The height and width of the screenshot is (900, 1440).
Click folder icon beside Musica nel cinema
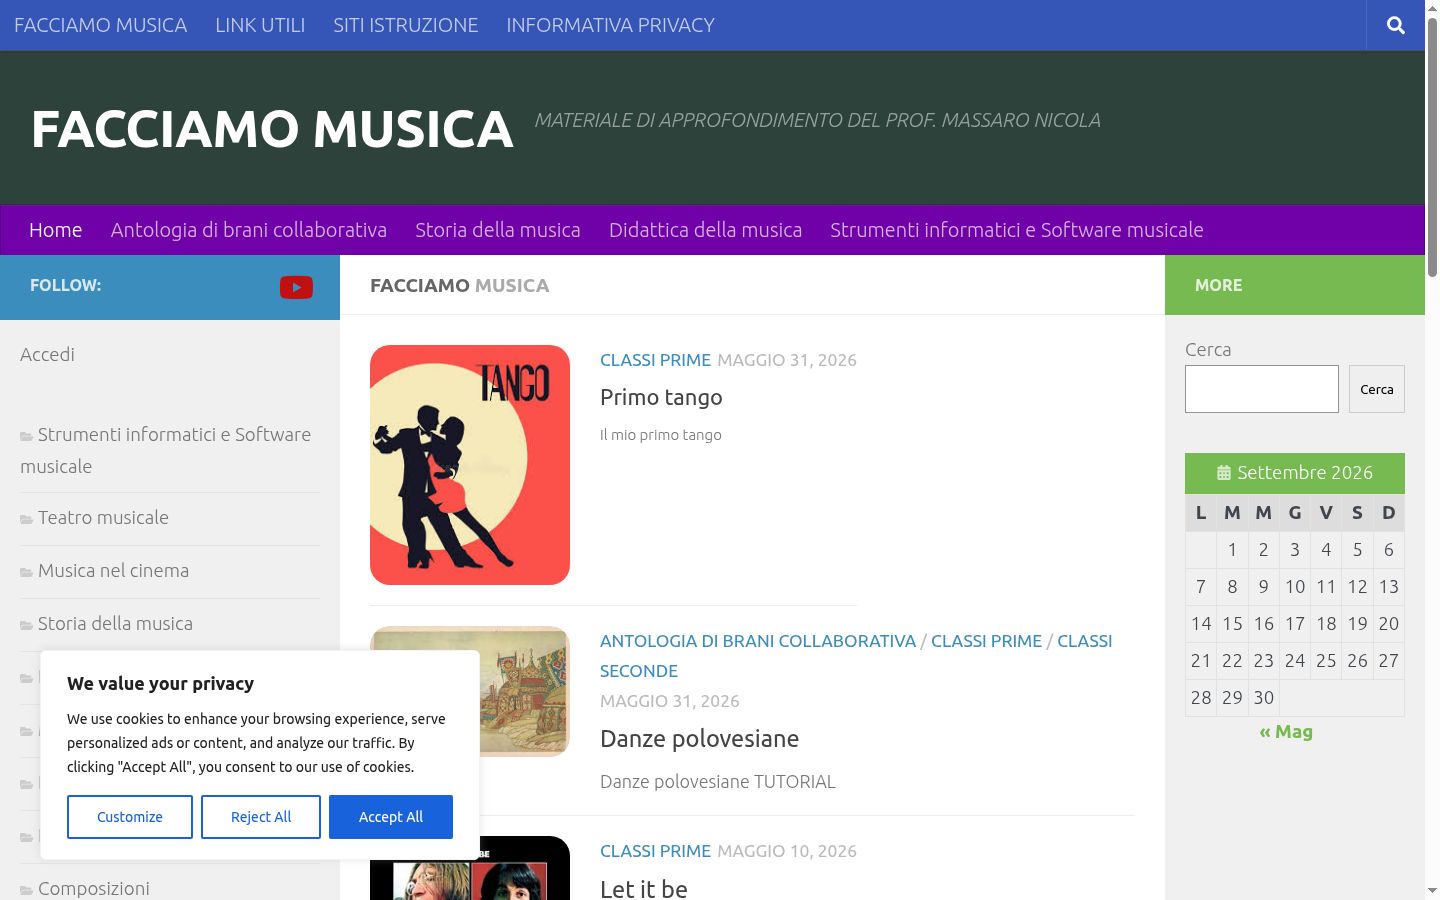point(26,572)
